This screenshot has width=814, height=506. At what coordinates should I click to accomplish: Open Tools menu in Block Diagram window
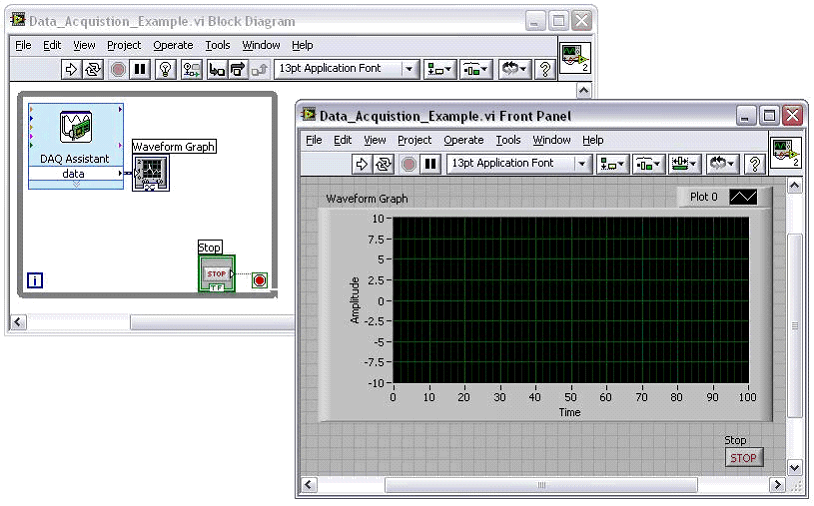tap(217, 45)
